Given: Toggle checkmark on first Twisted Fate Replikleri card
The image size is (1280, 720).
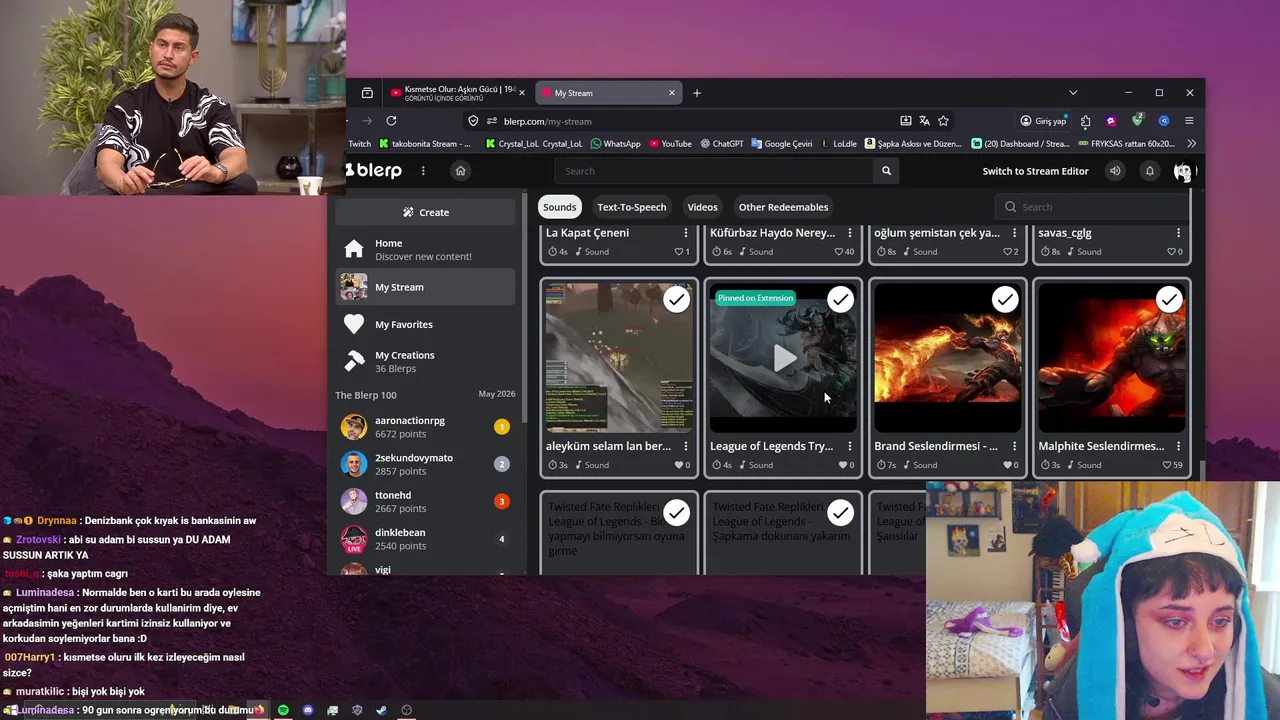Looking at the screenshot, I should (x=677, y=513).
